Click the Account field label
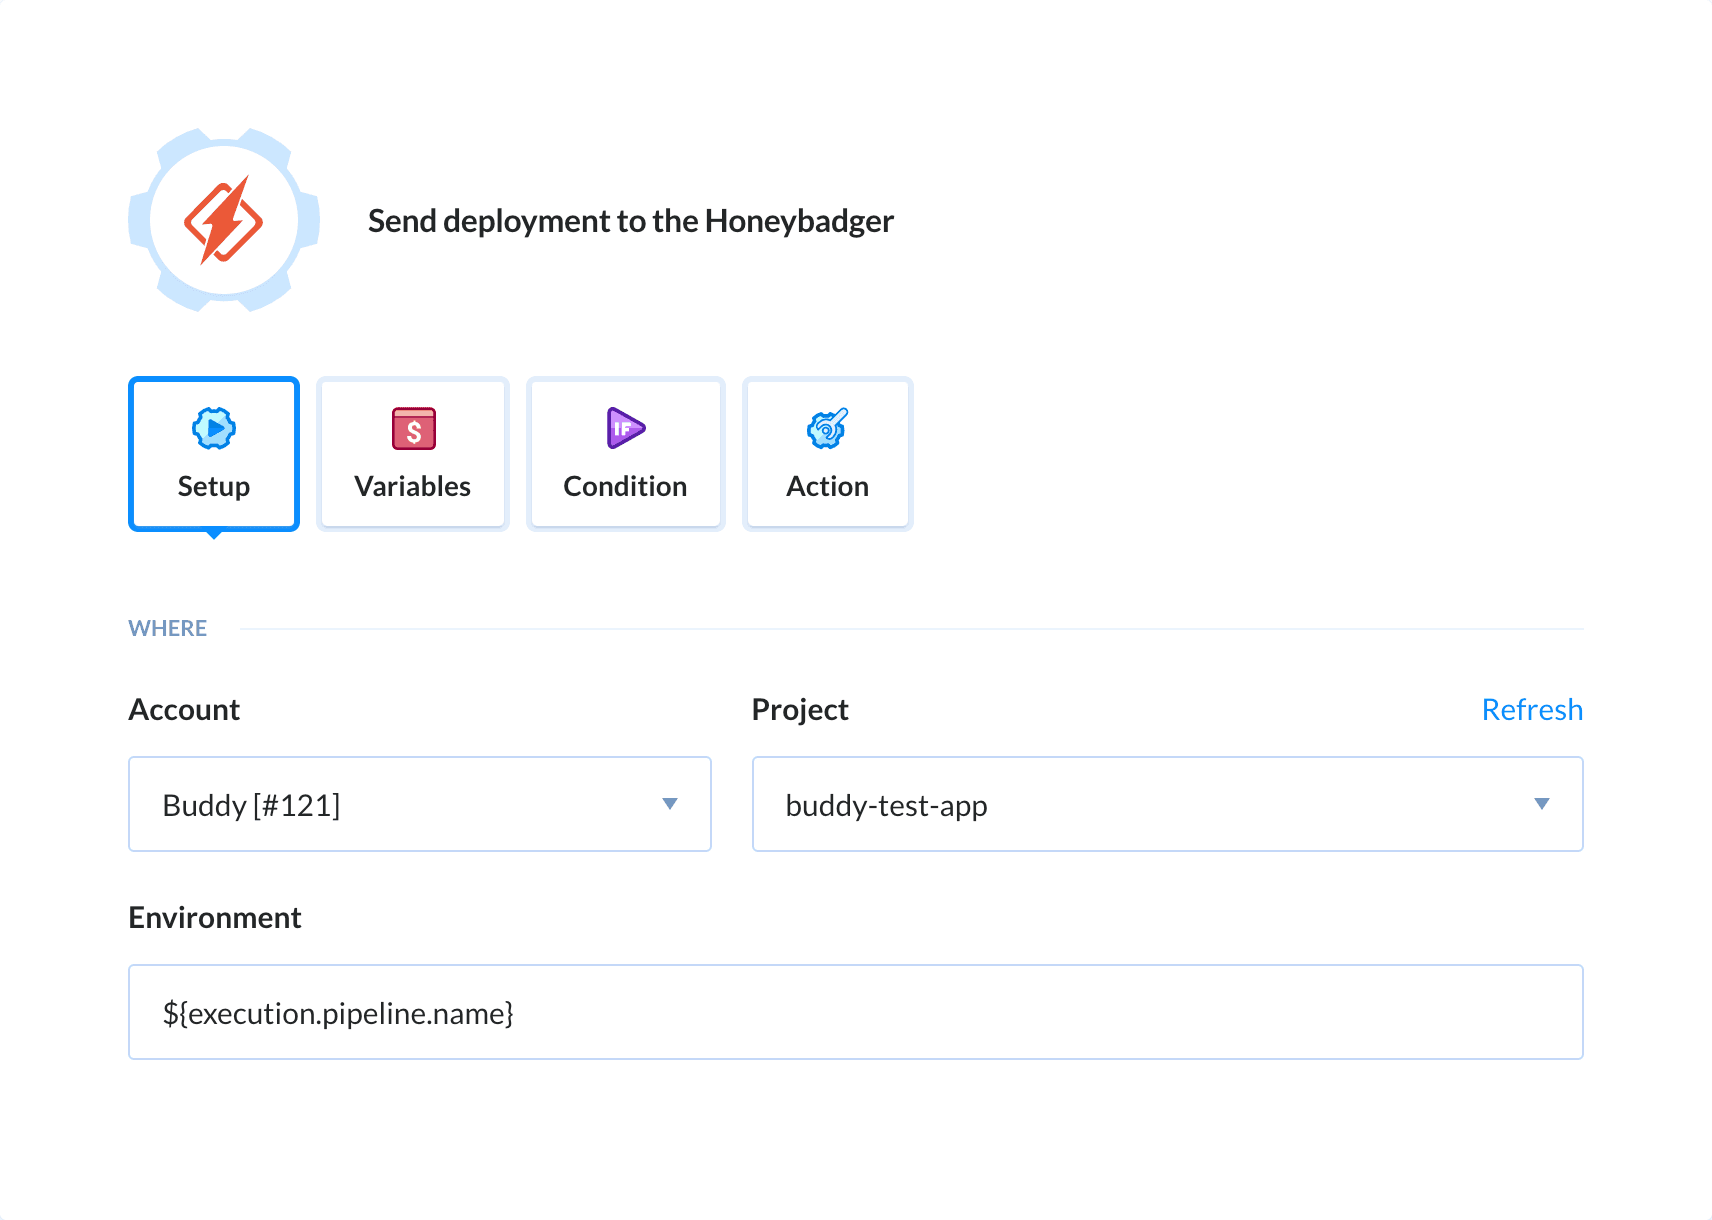Screen dimensions: 1712x1220 point(184,709)
